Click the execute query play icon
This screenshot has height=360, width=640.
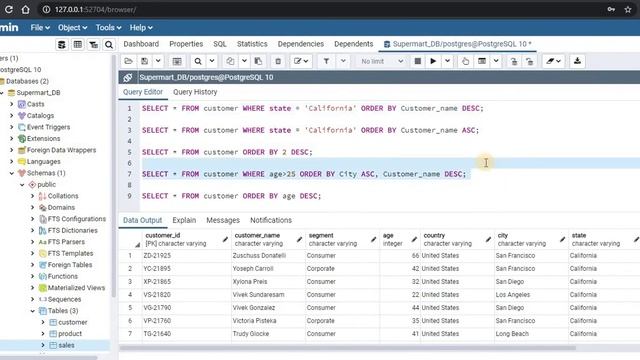[x=433, y=61]
